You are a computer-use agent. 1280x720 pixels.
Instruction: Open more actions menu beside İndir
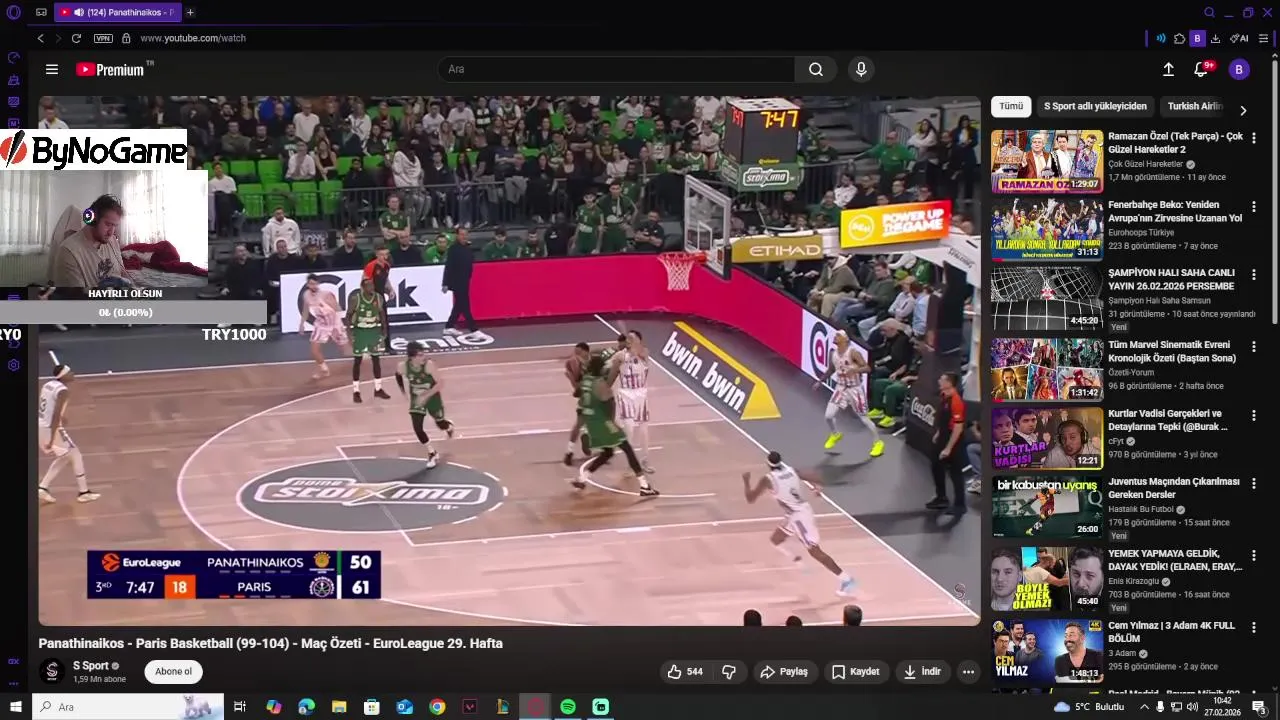tap(968, 672)
